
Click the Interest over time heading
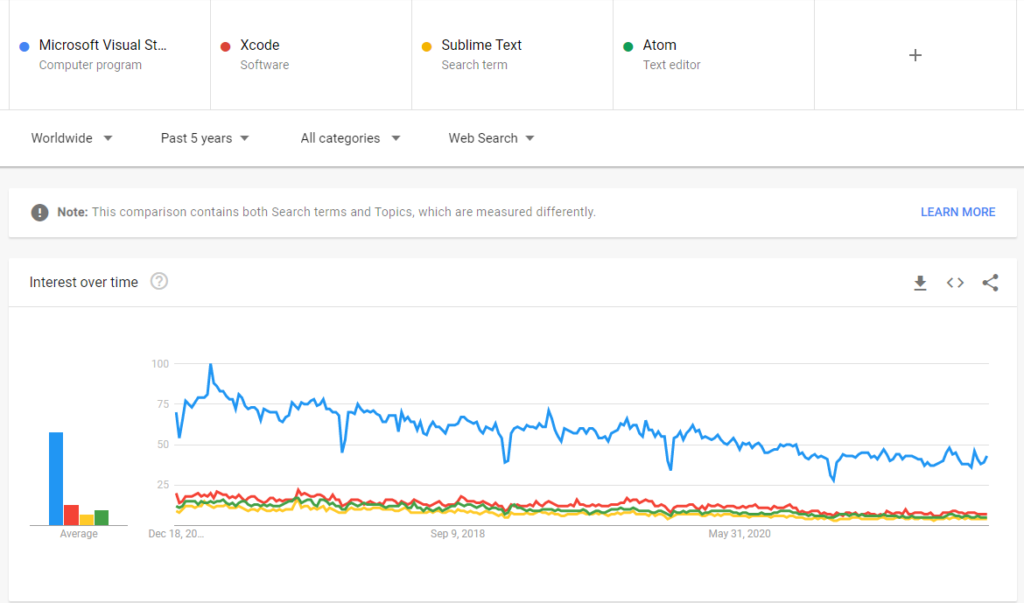84,282
